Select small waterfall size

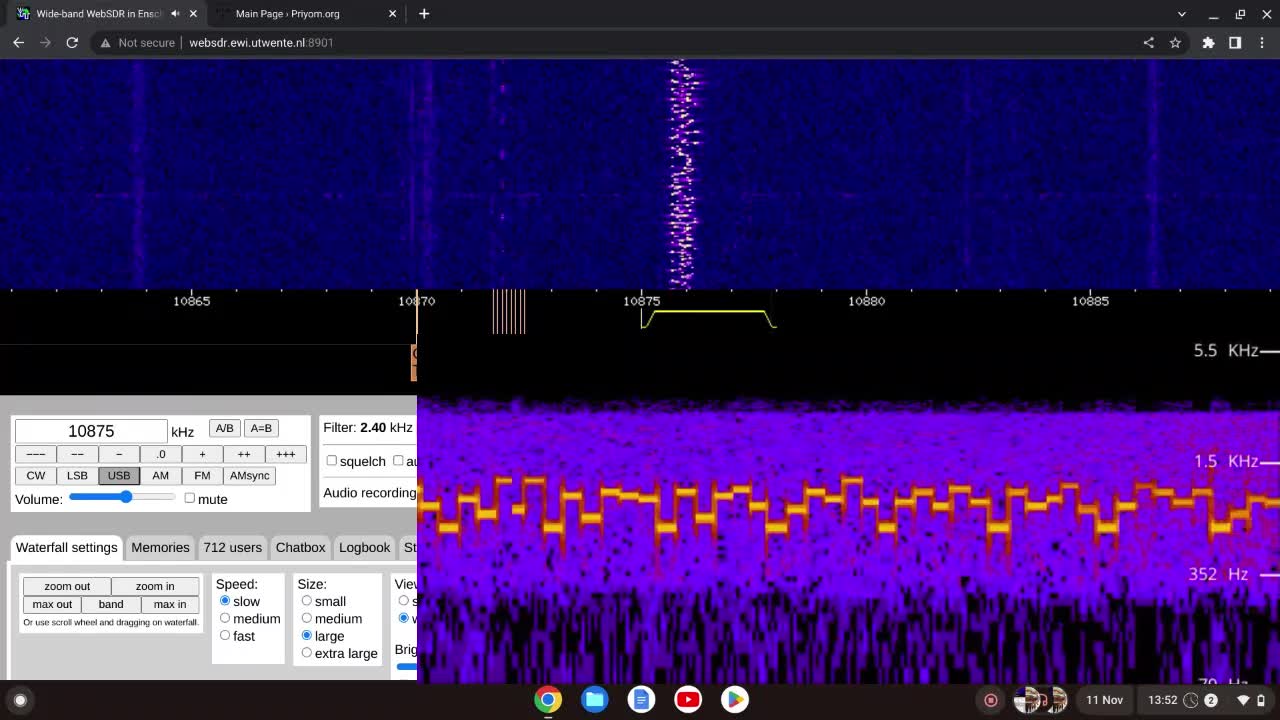point(306,601)
